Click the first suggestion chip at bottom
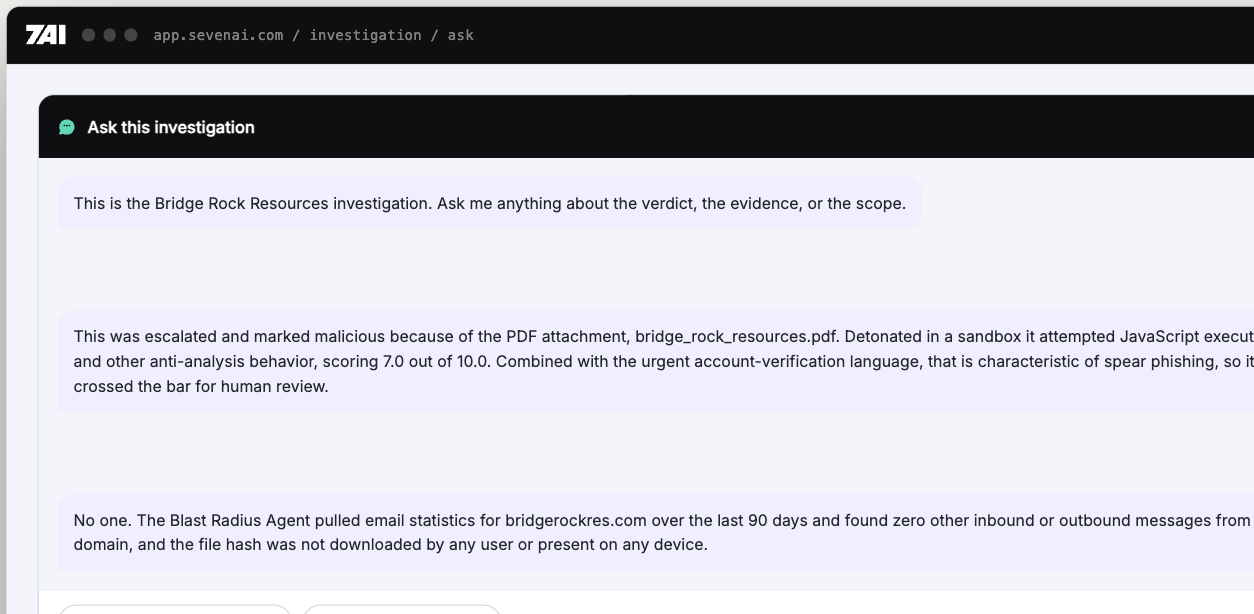This screenshot has width=1254, height=614. 175,609
